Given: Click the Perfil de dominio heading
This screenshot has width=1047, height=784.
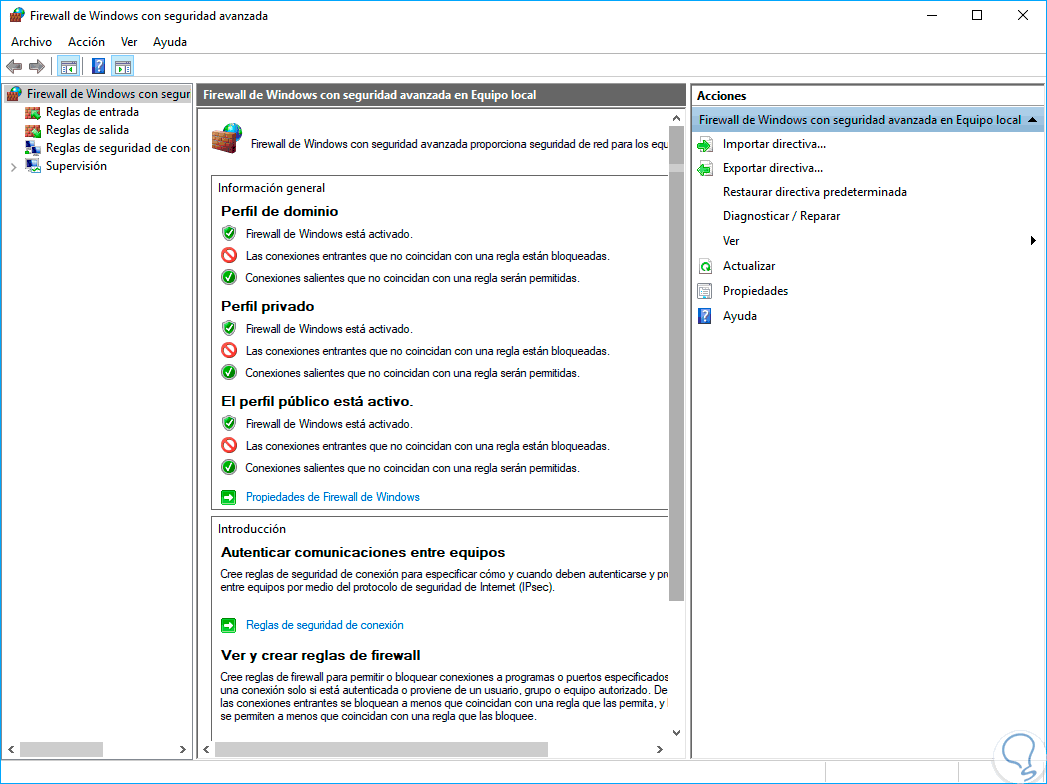Looking at the screenshot, I should pyautogui.click(x=279, y=212).
